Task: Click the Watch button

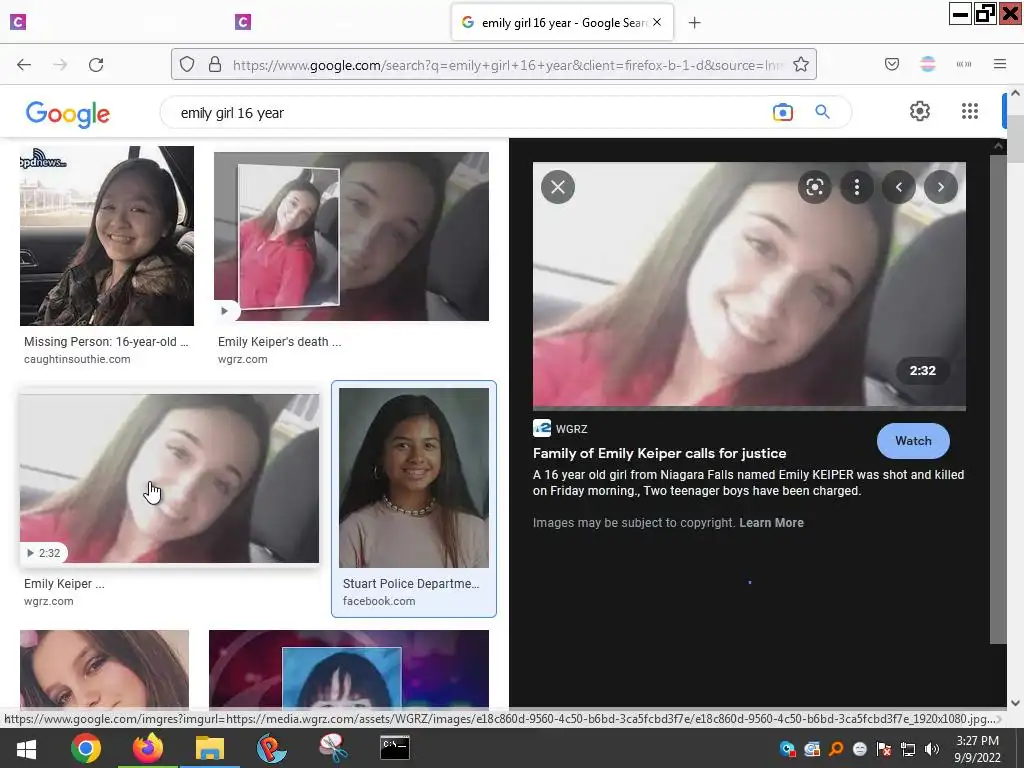Action: coord(913,441)
